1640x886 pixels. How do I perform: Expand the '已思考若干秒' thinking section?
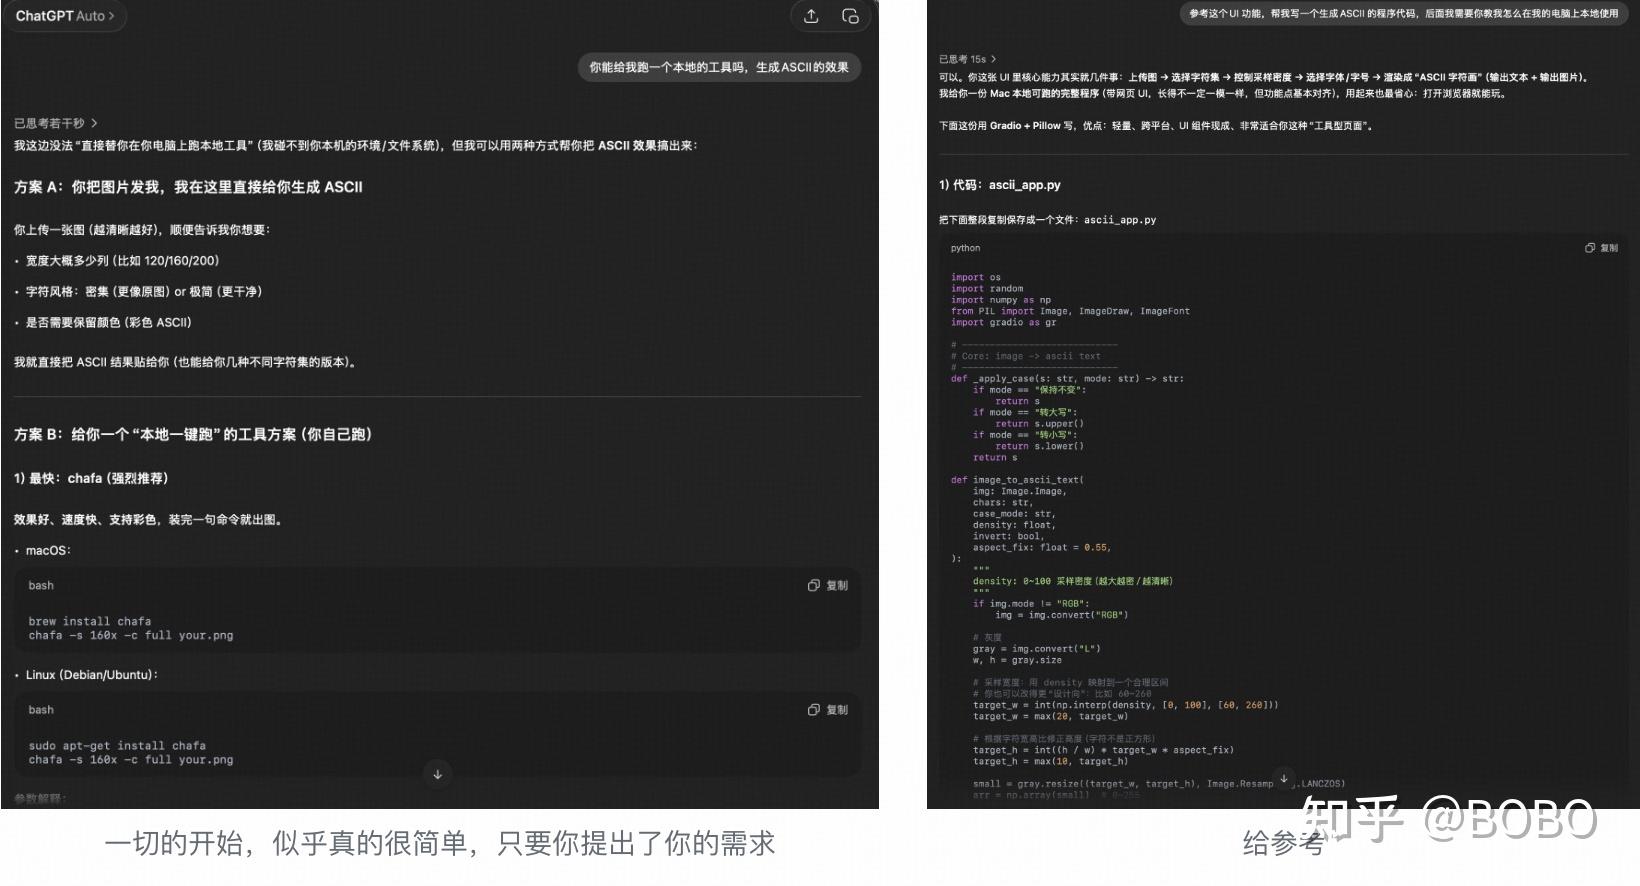pyautogui.click(x=56, y=123)
